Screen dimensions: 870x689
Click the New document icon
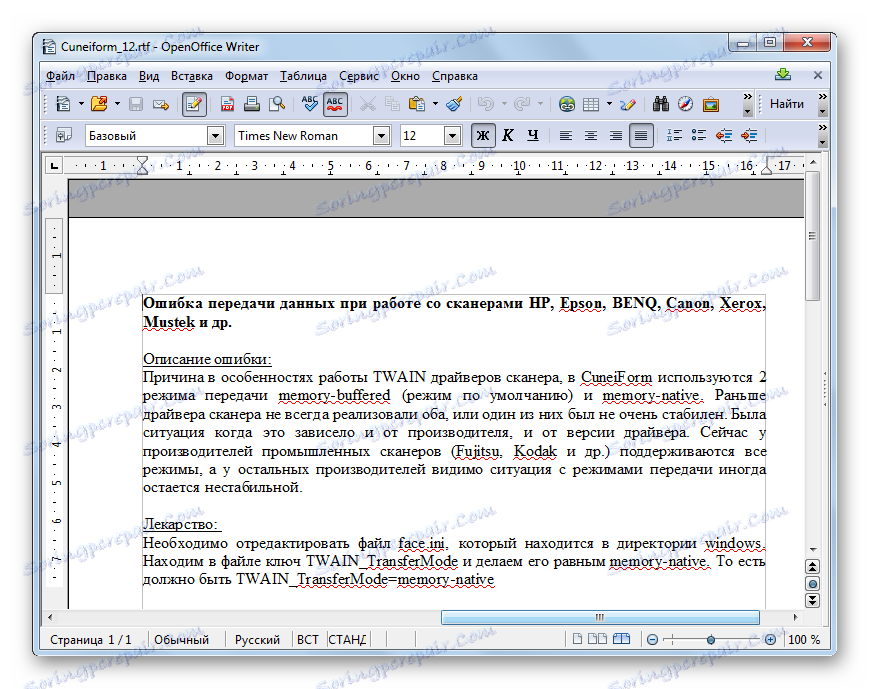coord(63,104)
